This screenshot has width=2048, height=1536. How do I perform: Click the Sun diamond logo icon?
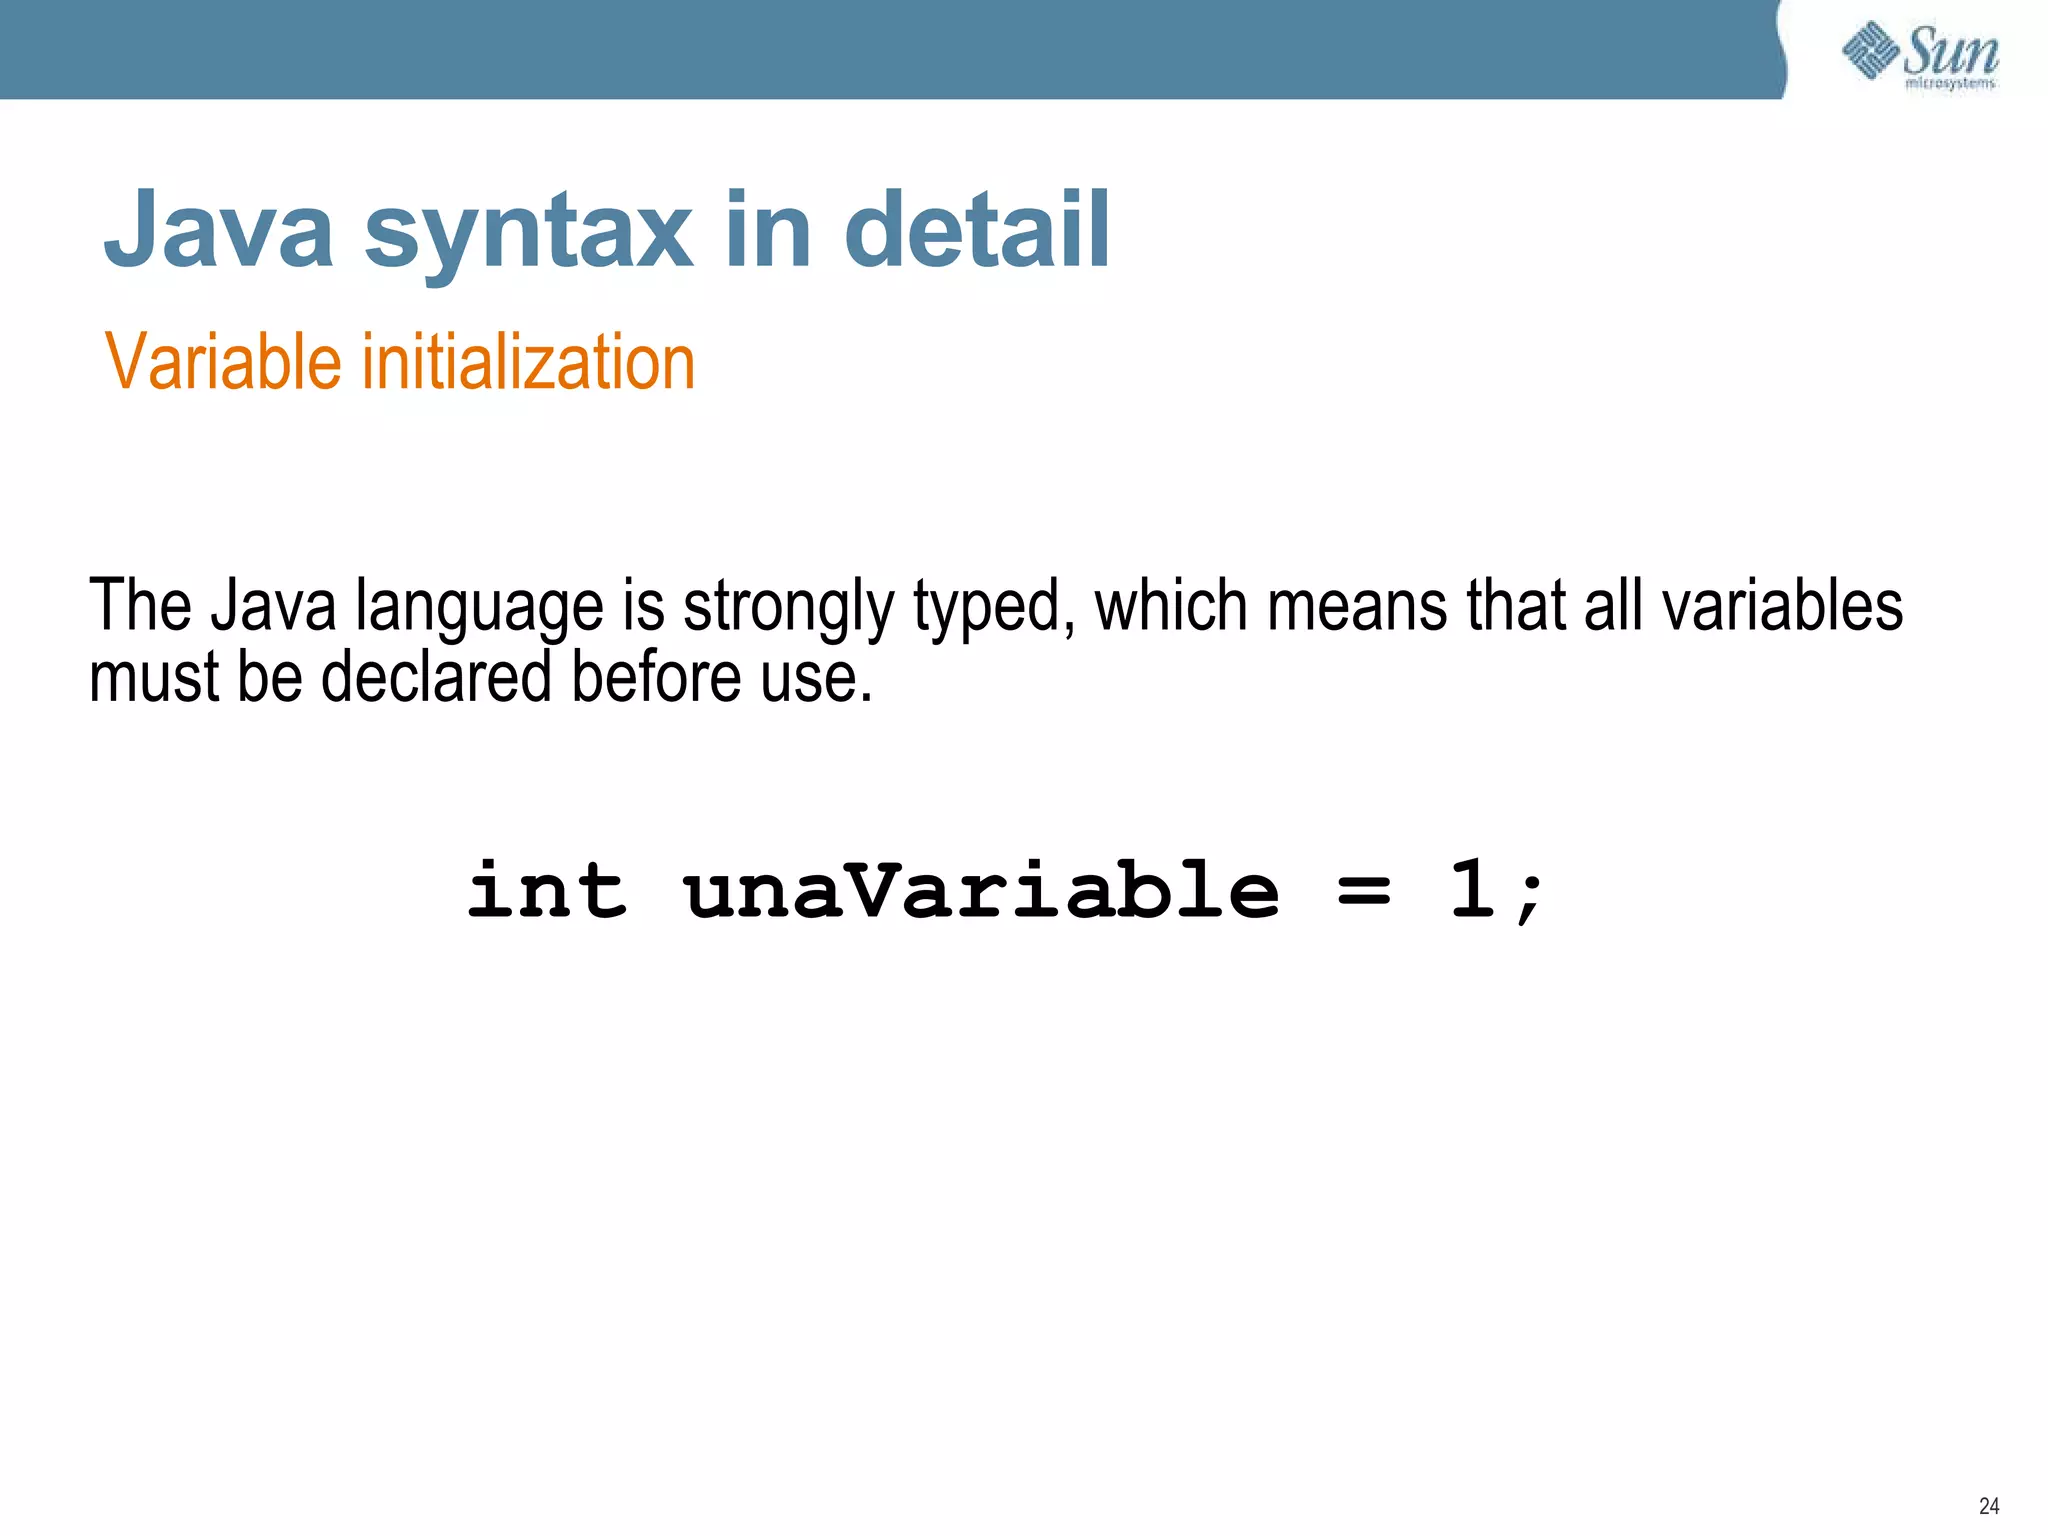coord(1869,50)
